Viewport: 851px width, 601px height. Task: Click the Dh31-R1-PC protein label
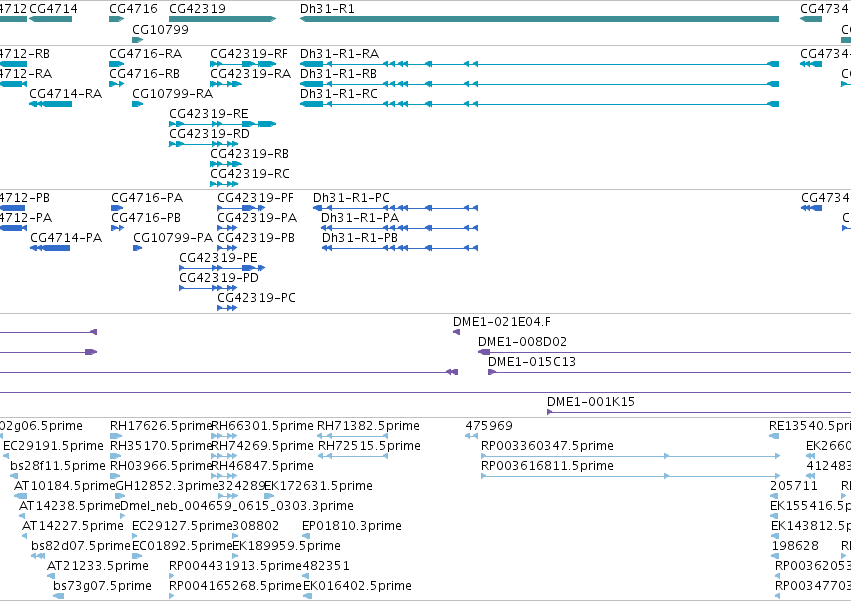click(352, 198)
